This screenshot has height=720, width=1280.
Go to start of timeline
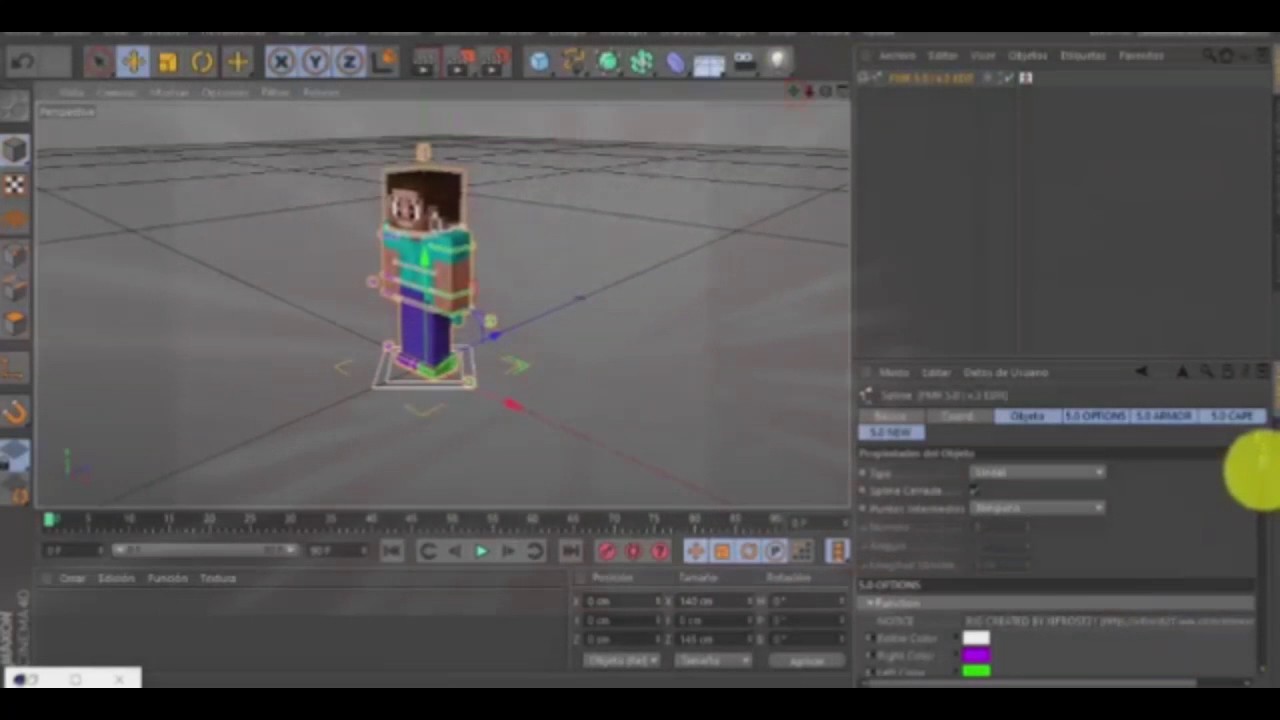click(x=391, y=551)
